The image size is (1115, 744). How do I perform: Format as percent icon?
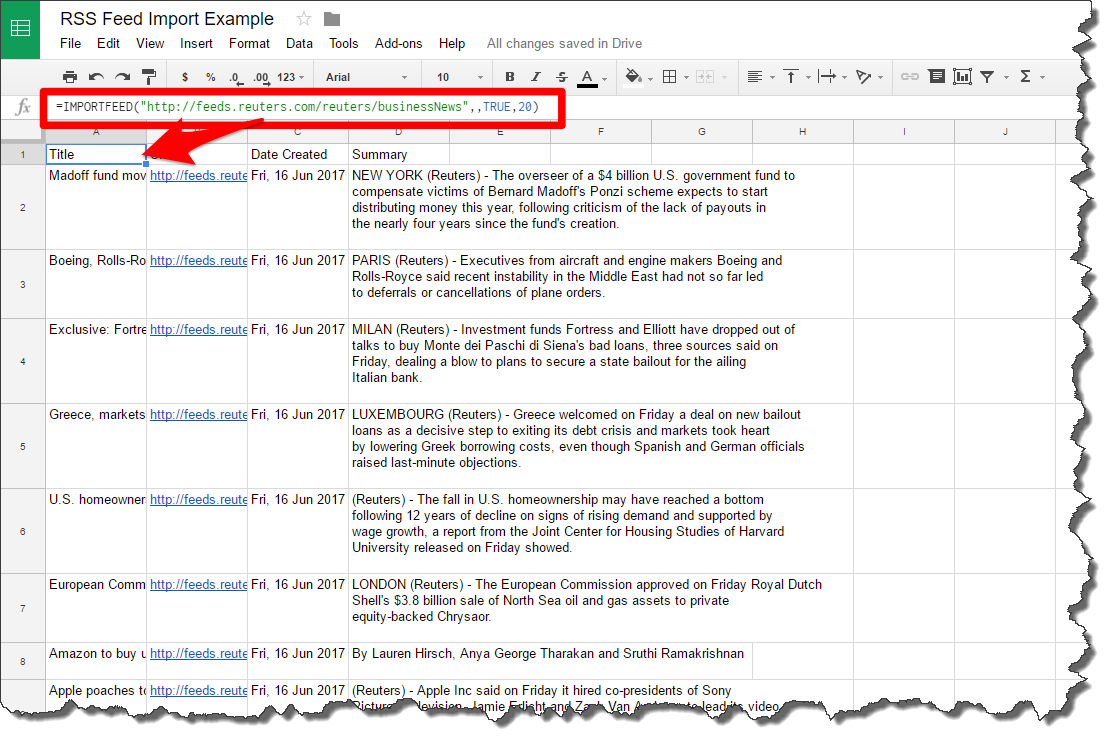pos(210,77)
